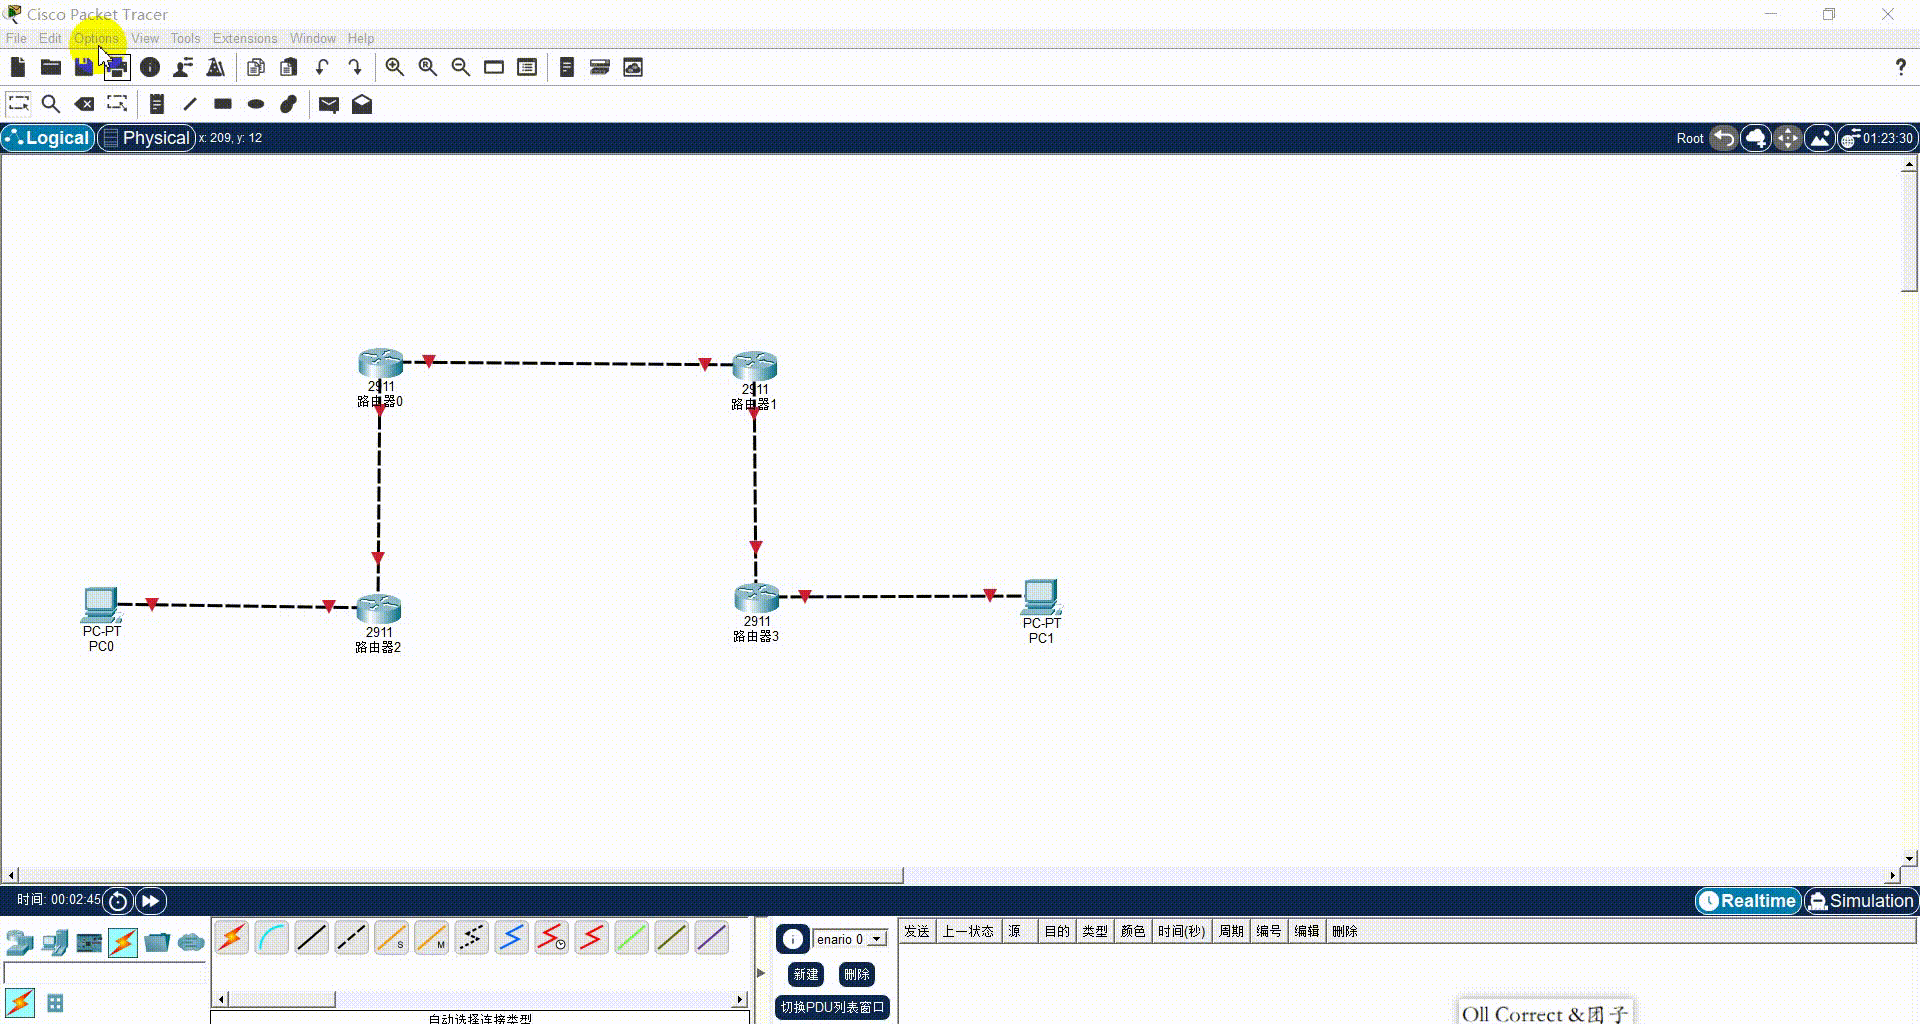Switch to Realtime mode

(x=1748, y=901)
